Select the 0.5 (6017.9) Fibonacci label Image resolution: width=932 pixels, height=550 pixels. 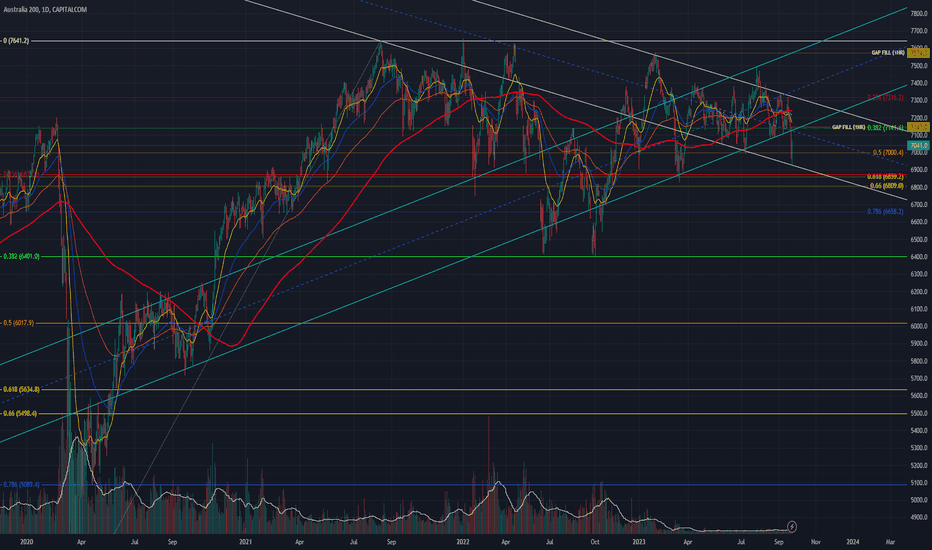(18, 323)
